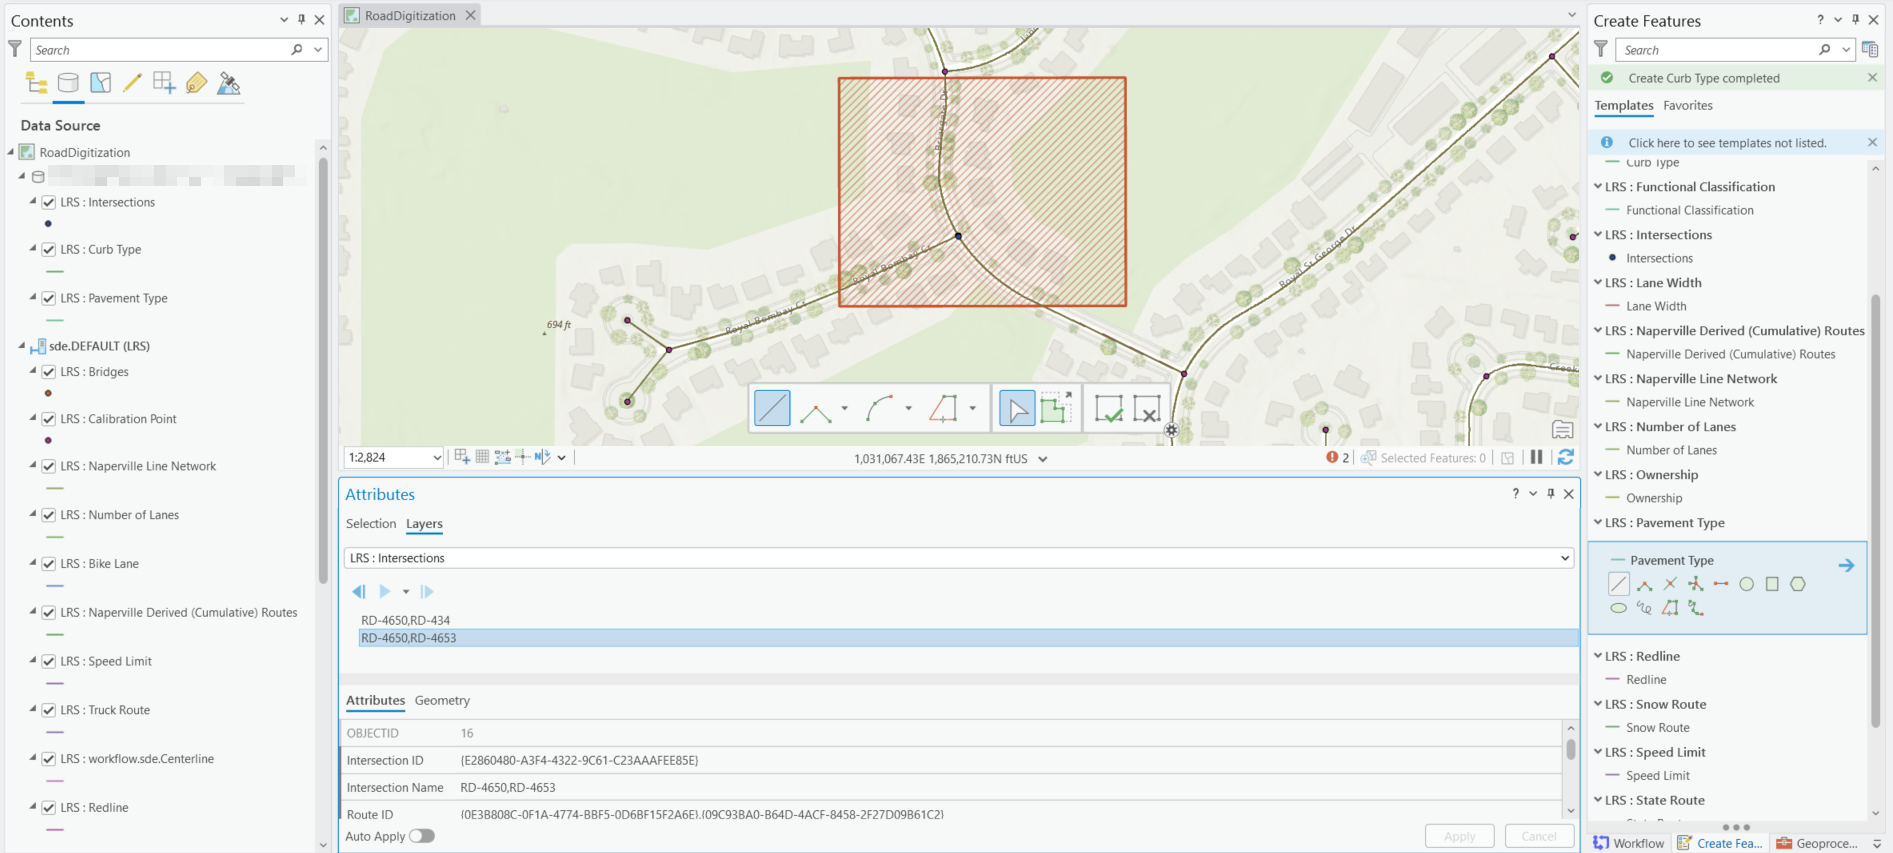Click Finish sketch checkmark on map toolbar
Screen dimensions: 1893x853
[1108, 408]
